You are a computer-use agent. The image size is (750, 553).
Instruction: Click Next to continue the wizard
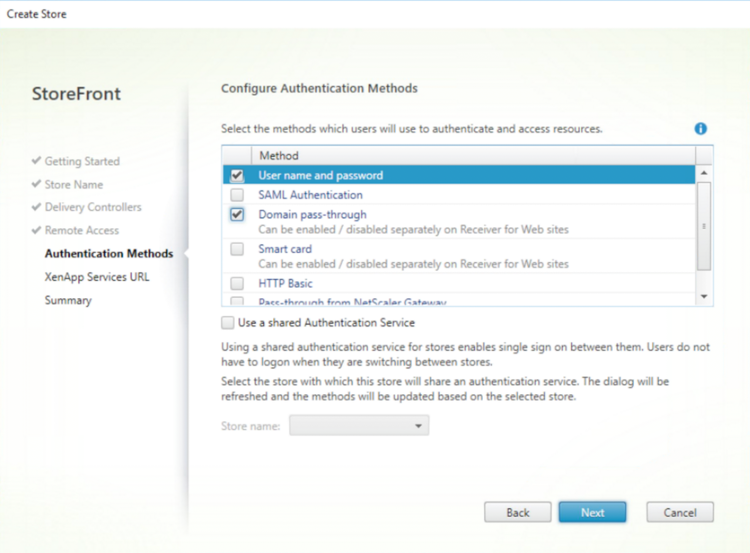(592, 512)
